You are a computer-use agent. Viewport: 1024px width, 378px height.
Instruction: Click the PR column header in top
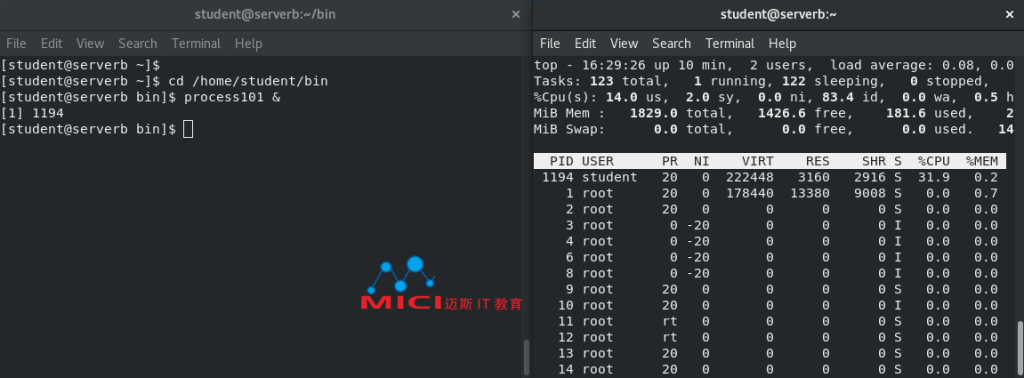click(x=670, y=161)
